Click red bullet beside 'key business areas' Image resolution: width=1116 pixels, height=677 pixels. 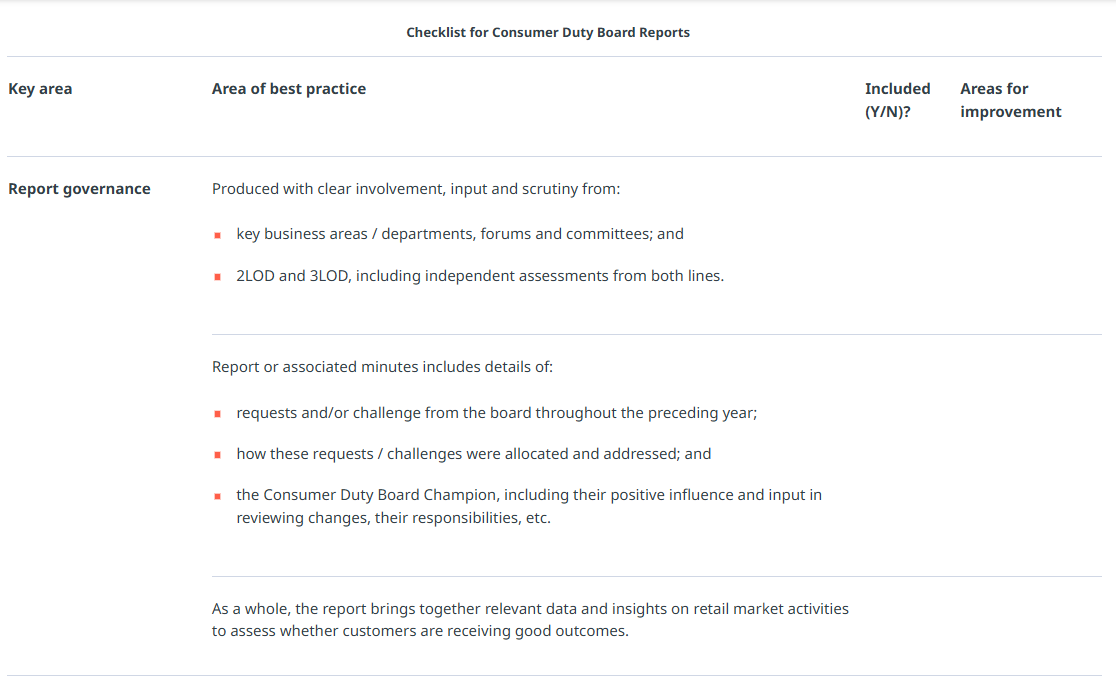coord(217,235)
